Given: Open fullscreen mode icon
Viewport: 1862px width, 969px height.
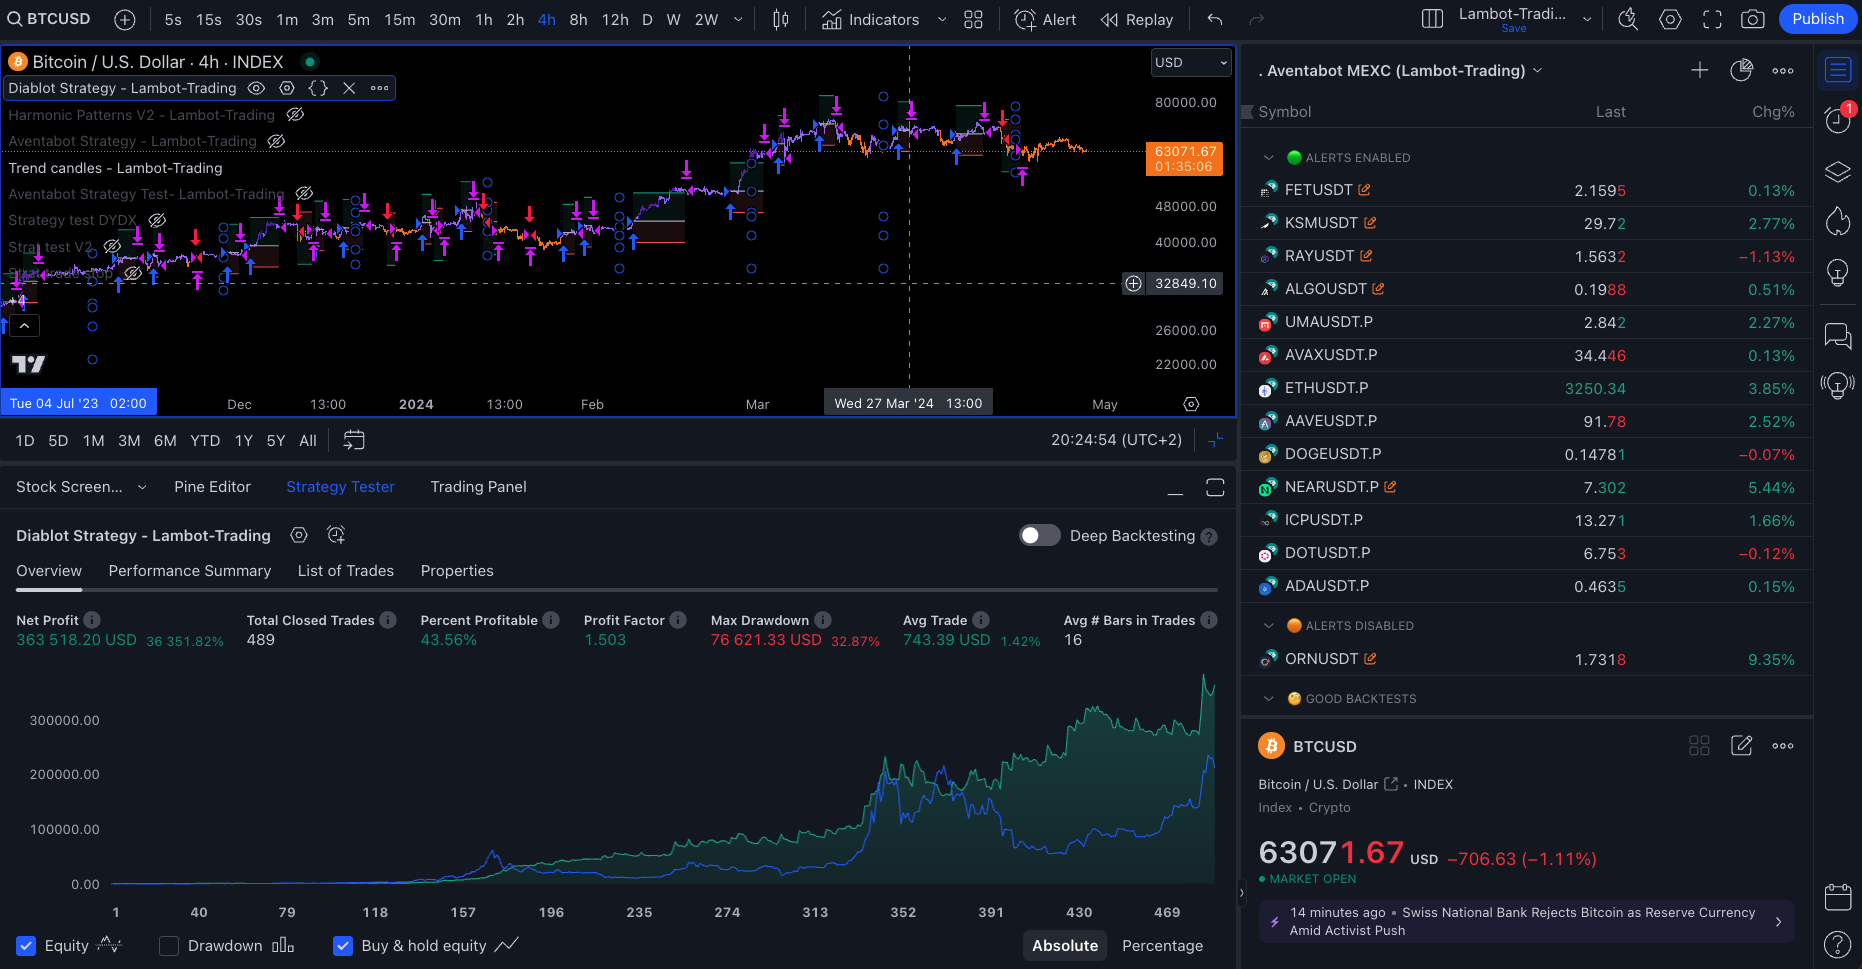Looking at the screenshot, I should pos(1712,20).
